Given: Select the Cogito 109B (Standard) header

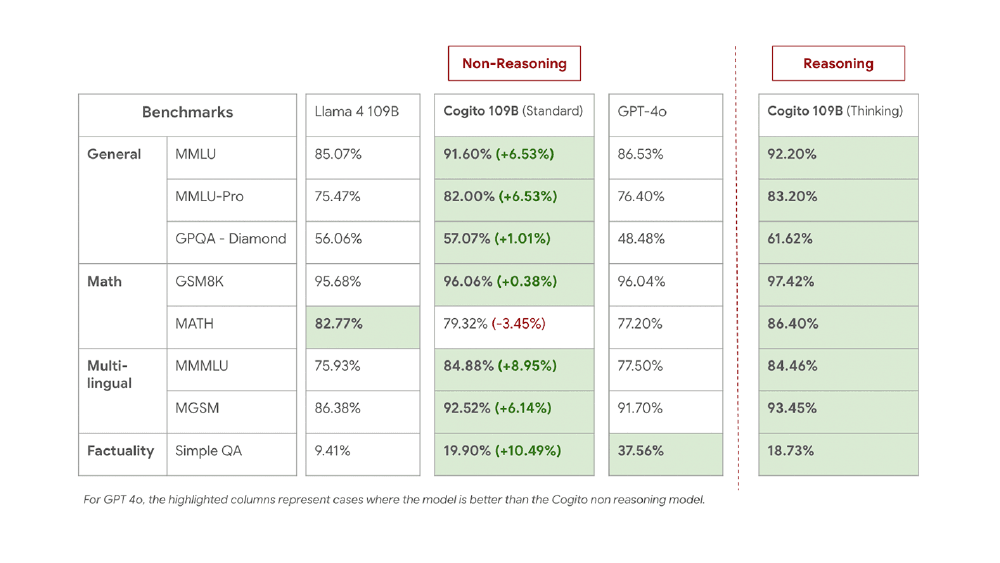Looking at the screenshot, I should (514, 112).
